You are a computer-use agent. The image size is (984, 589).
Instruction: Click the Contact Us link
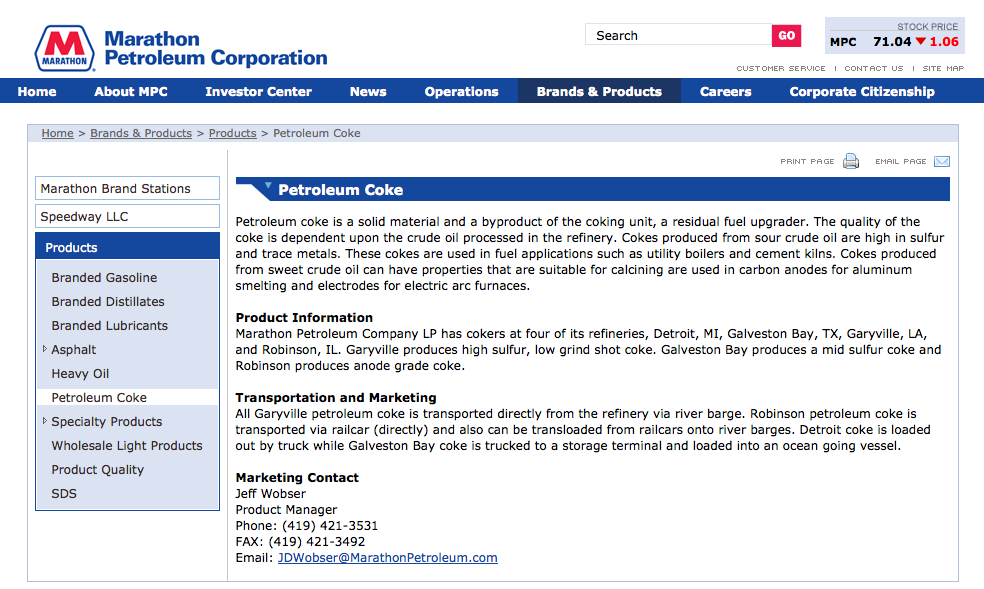874,68
